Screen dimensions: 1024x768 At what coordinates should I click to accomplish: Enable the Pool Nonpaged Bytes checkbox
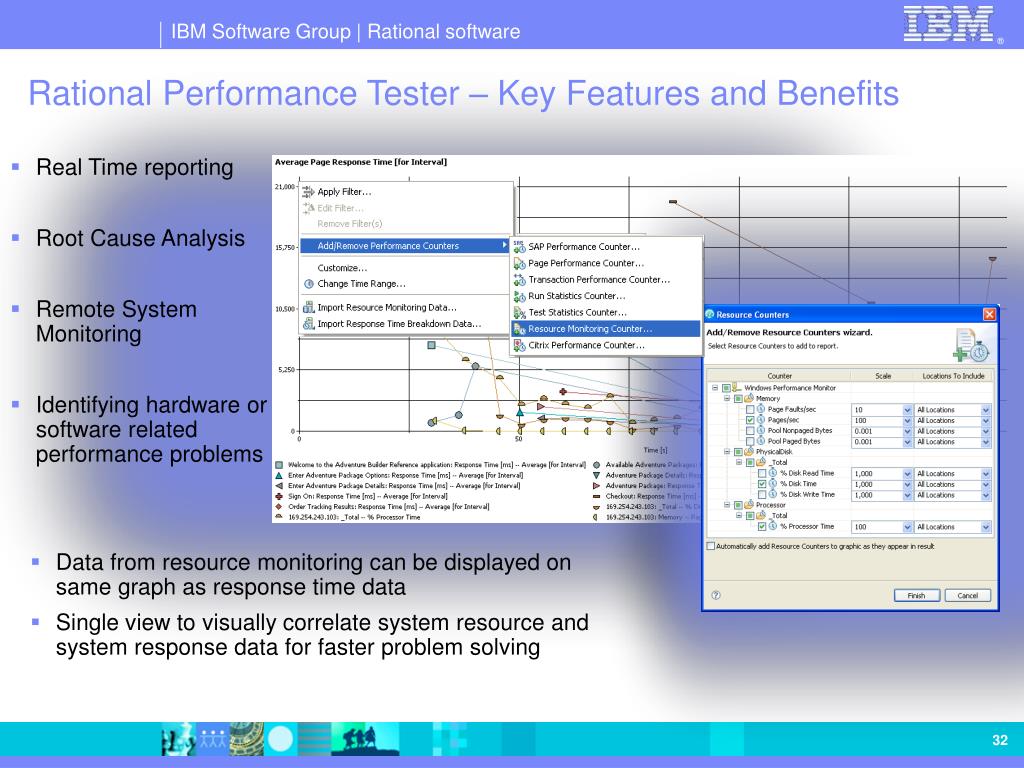[x=750, y=431]
